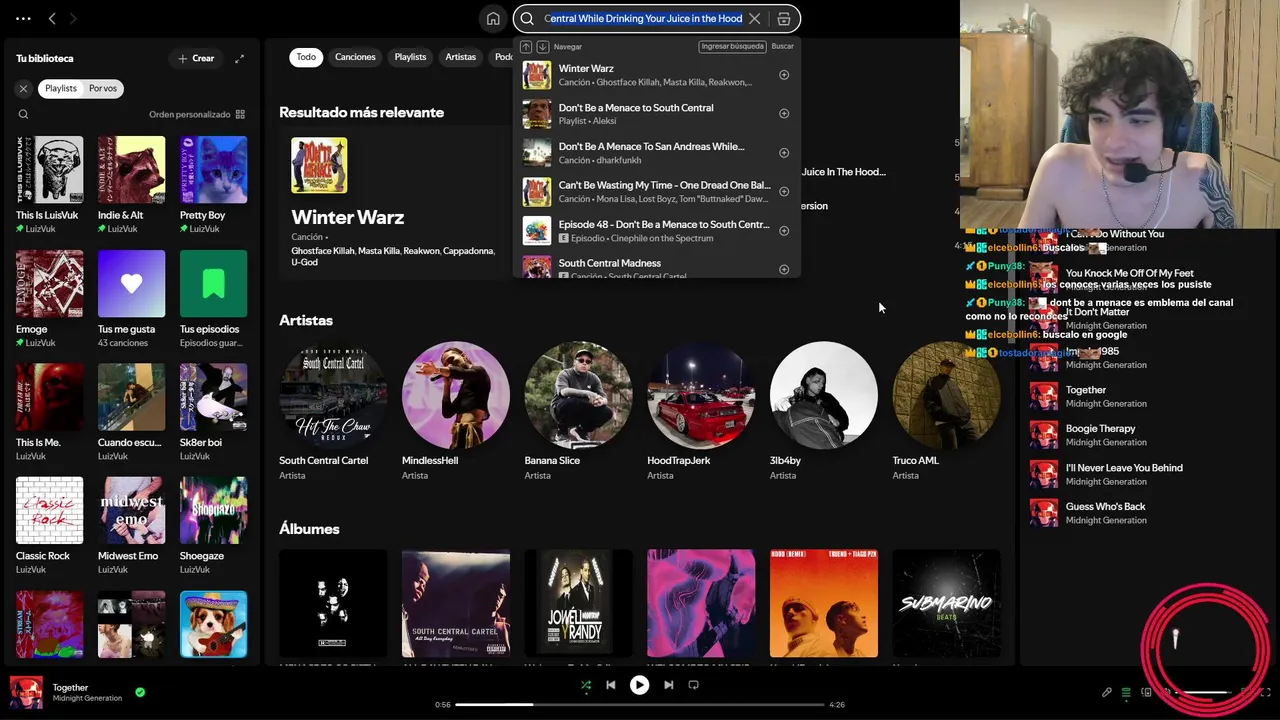This screenshot has height=720, width=1280.
Task: Toggle repeat mode
Action: [693, 685]
